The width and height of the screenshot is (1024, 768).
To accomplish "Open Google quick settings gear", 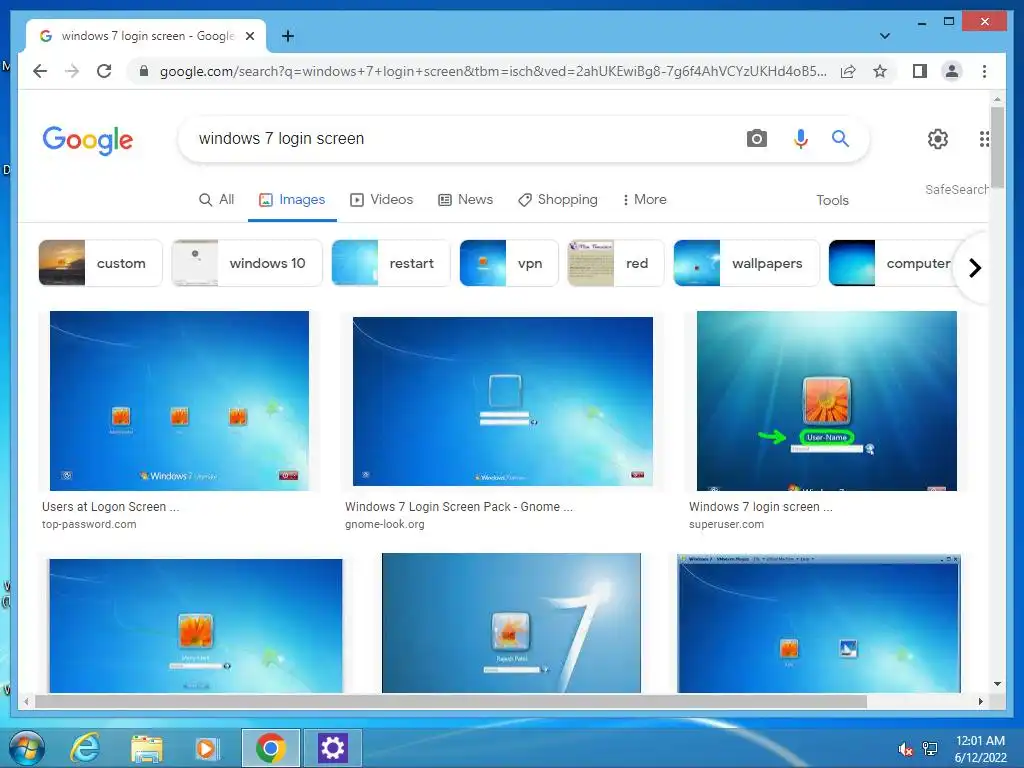I will 938,138.
